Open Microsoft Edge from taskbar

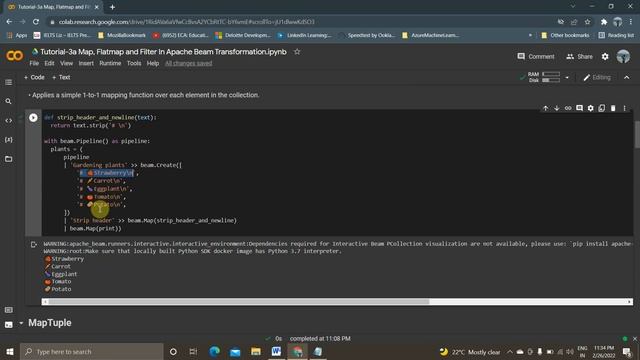click(x=215, y=351)
